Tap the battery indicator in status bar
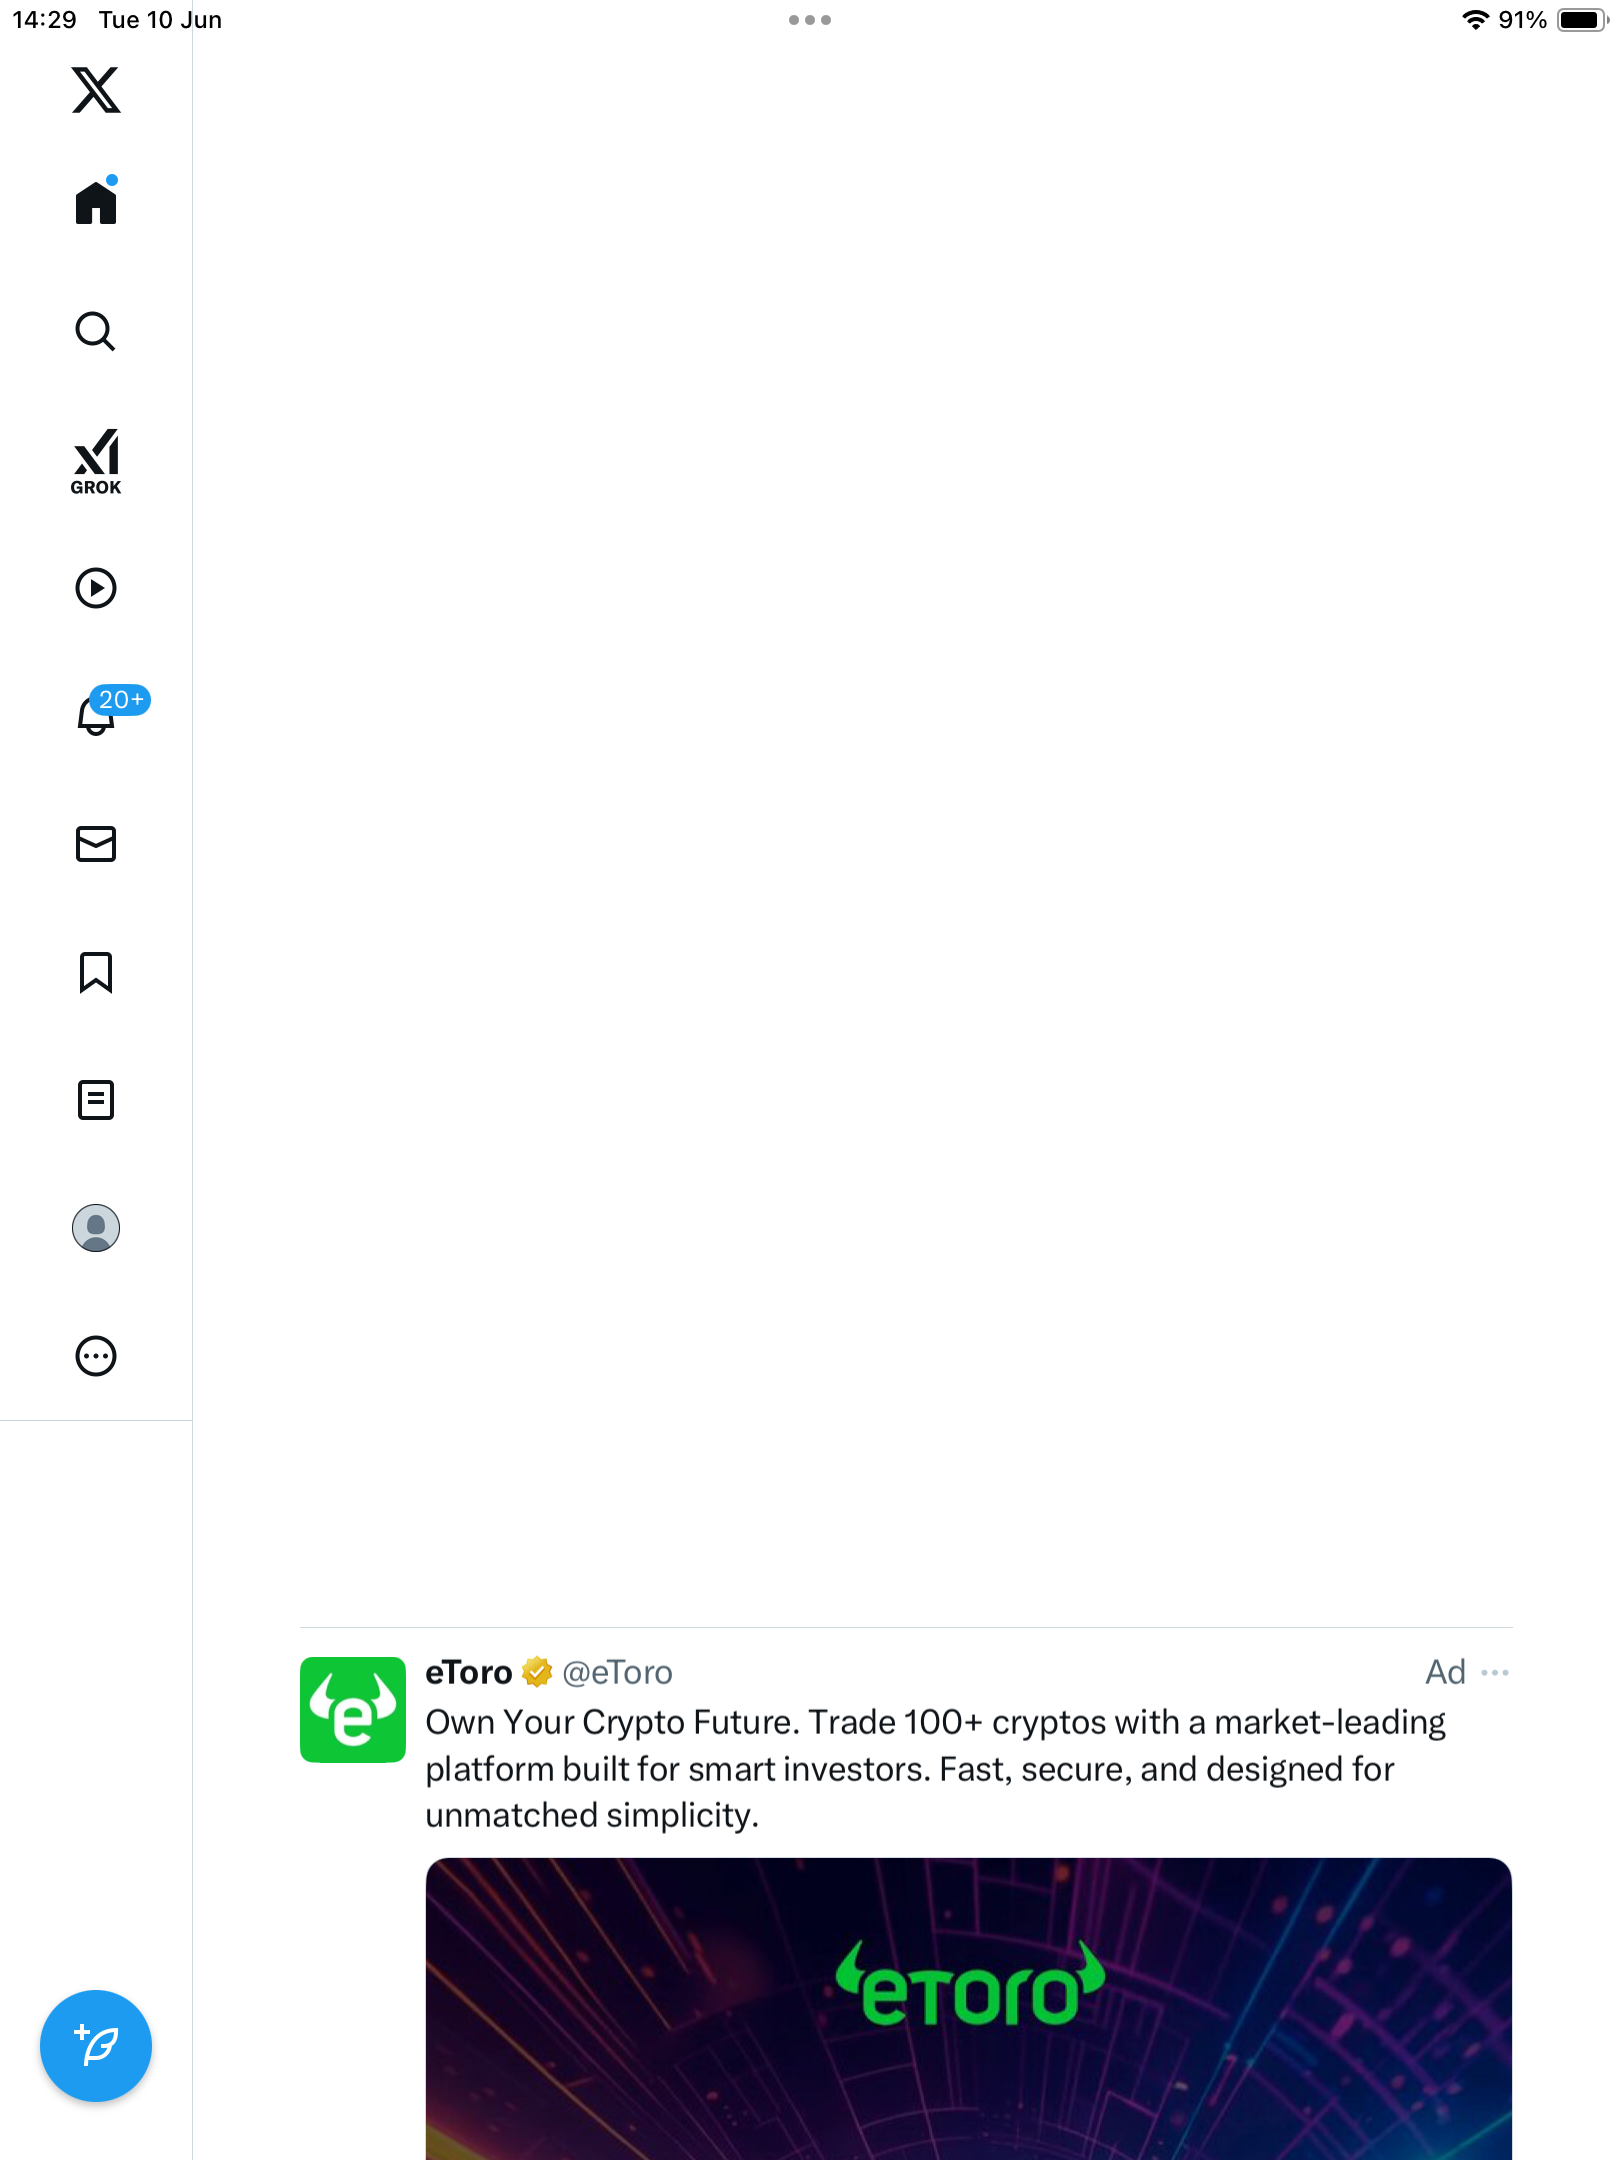This screenshot has width=1620, height=2160. coord(1582,20)
